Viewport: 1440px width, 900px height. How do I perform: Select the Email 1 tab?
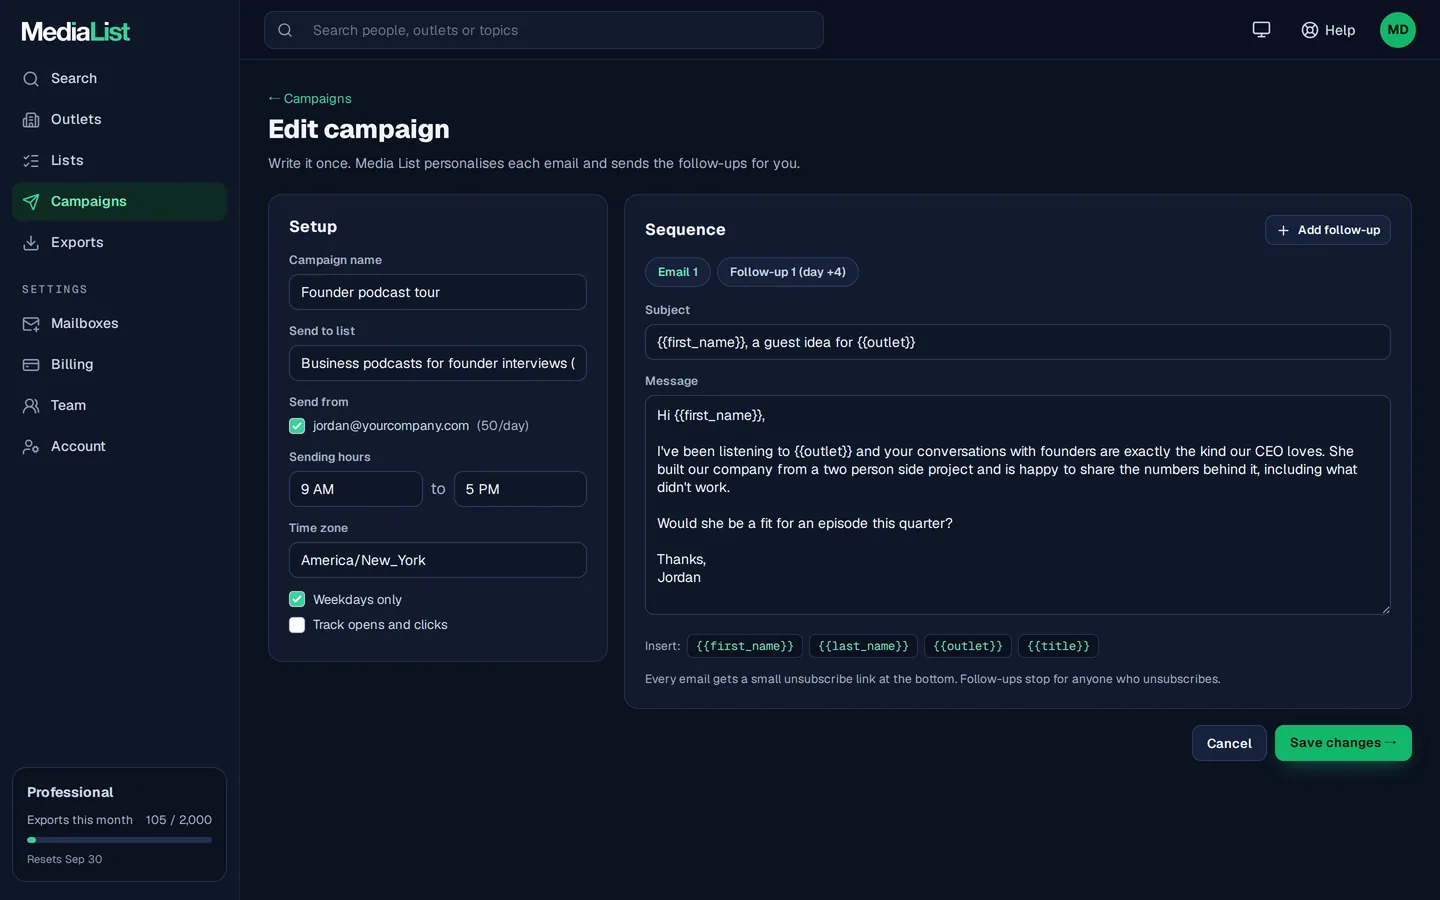678,272
